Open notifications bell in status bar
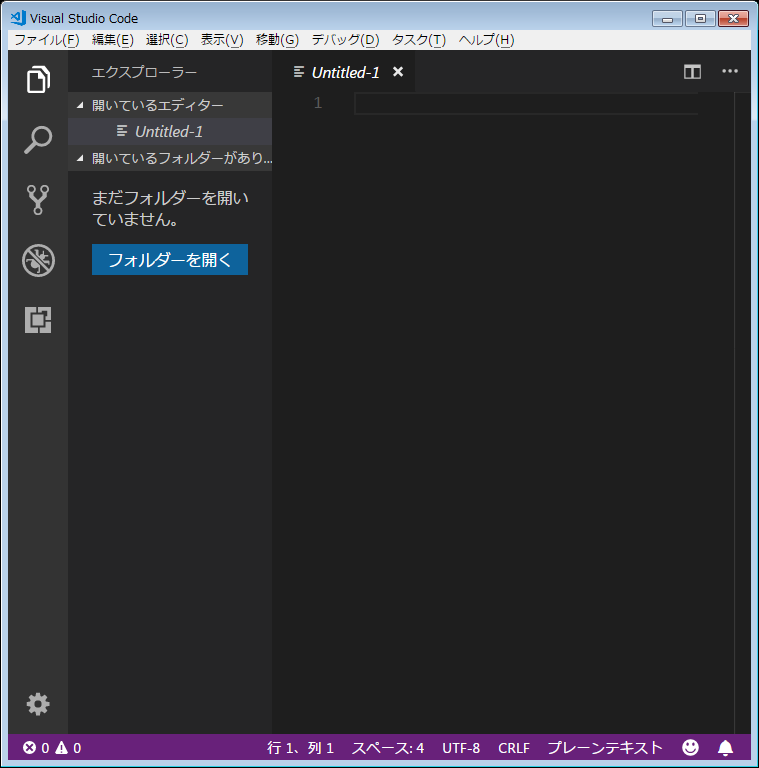 [x=725, y=748]
